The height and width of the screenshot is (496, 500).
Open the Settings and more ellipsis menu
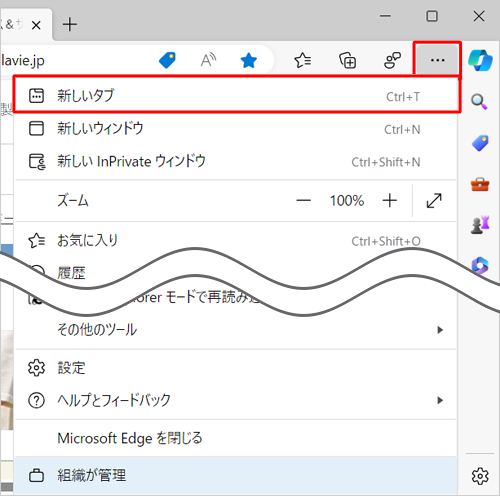point(437,60)
